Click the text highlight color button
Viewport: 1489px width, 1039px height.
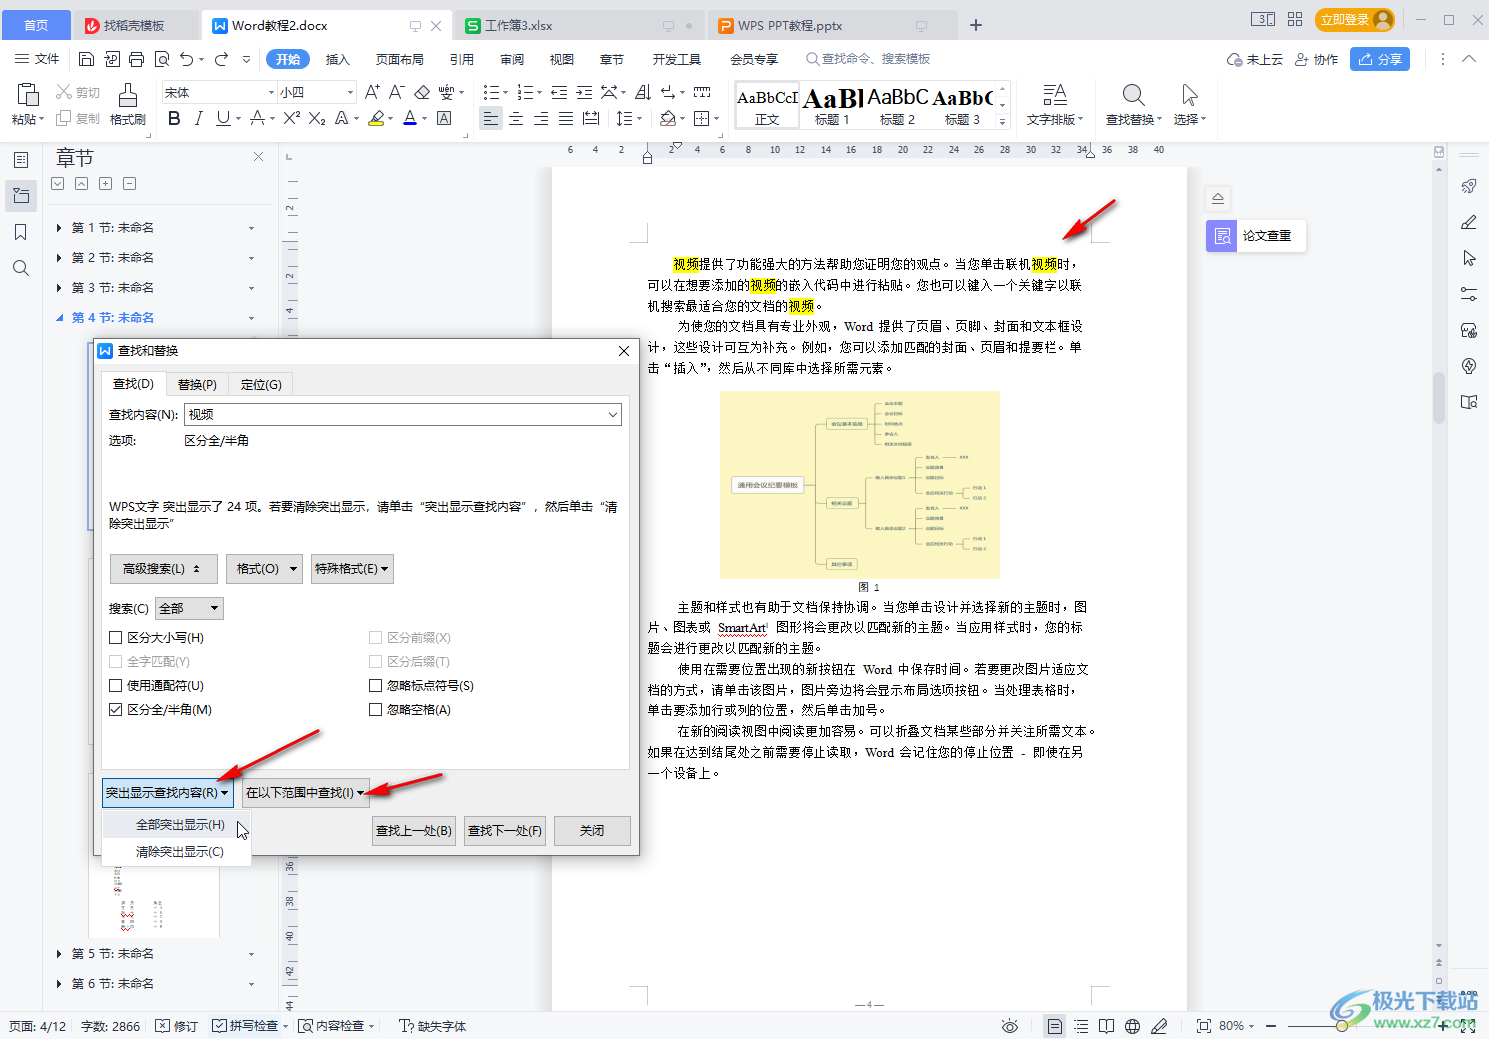pos(376,119)
